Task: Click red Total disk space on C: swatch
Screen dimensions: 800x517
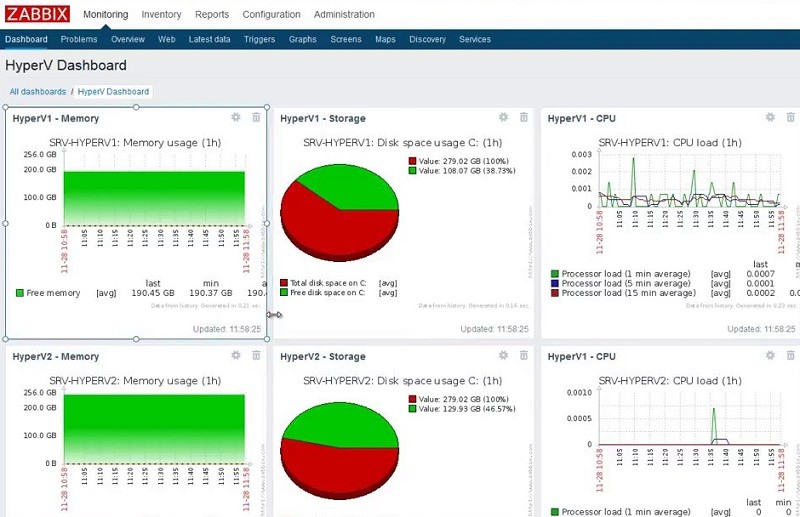Action: click(x=284, y=283)
